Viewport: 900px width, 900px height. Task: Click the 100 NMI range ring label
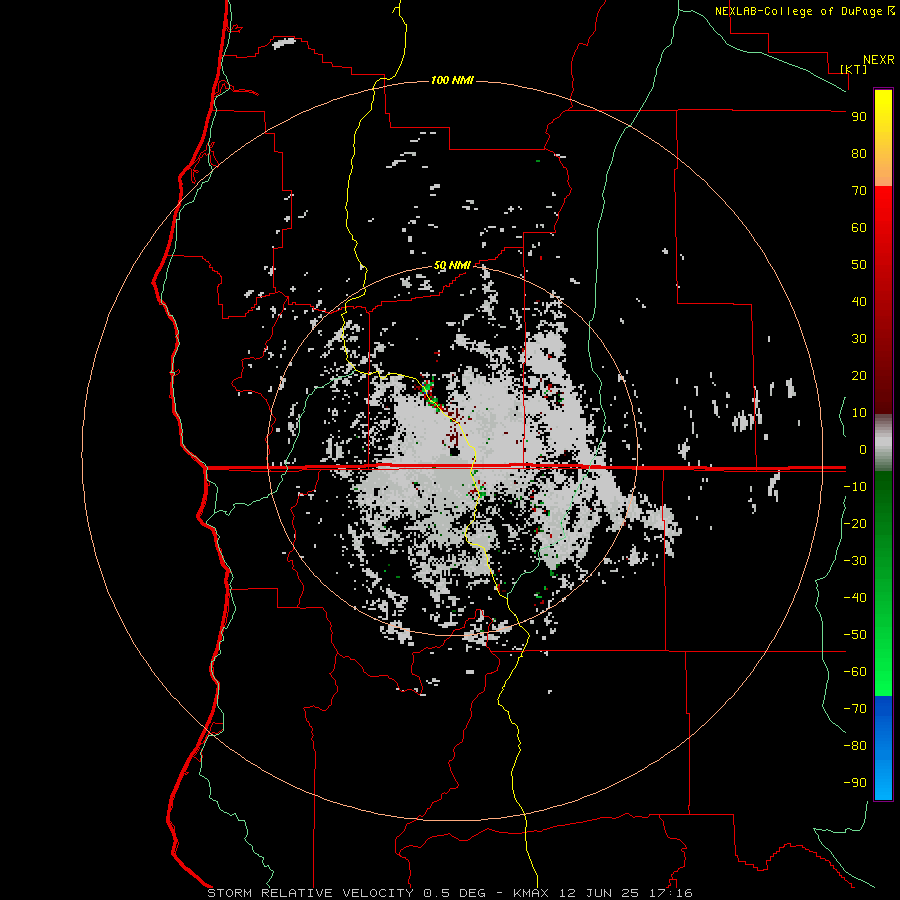click(x=452, y=80)
